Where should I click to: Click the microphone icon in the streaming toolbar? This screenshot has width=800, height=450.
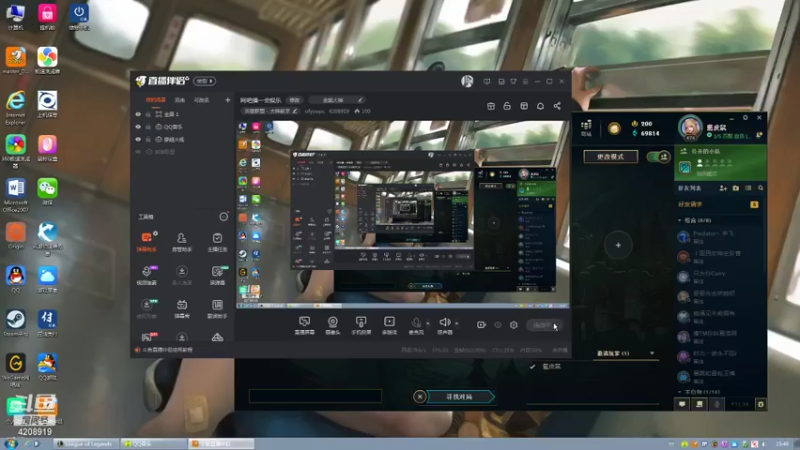click(x=416, y=323)
